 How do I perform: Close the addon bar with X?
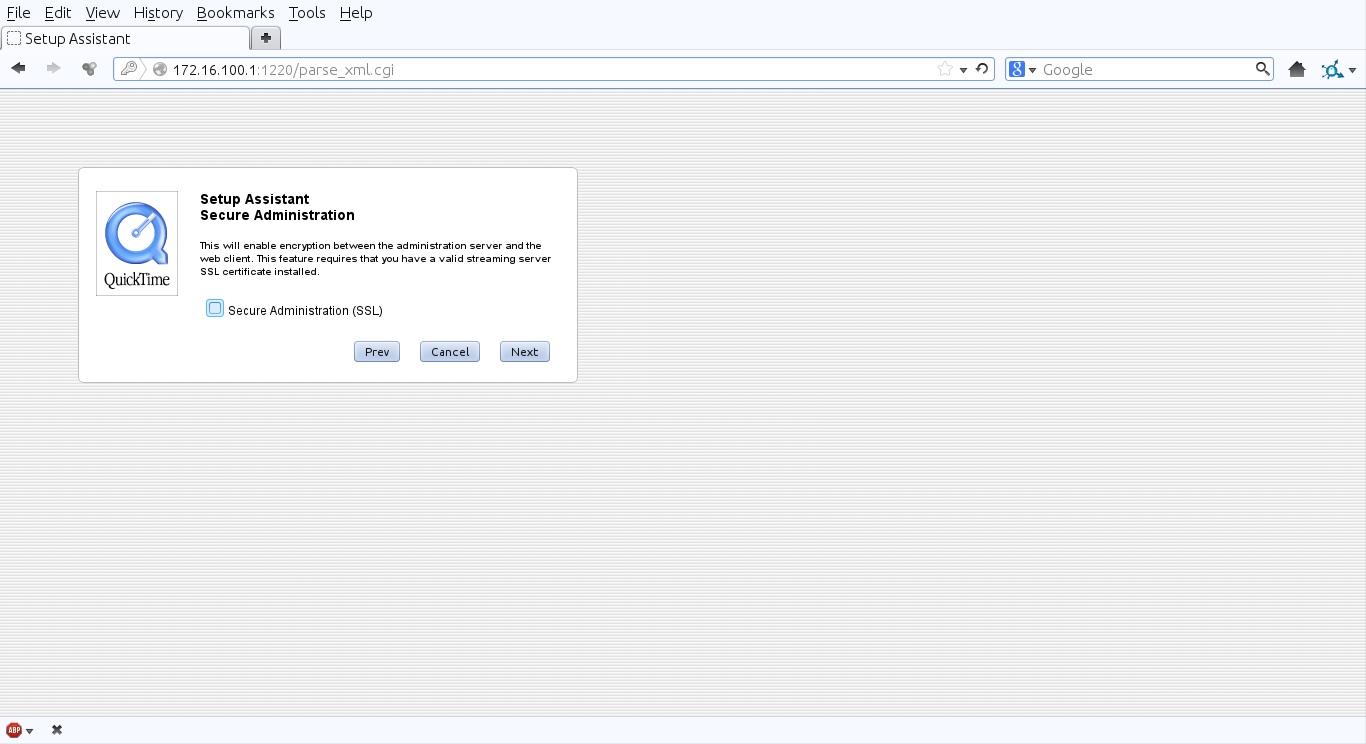pos(57,730)
